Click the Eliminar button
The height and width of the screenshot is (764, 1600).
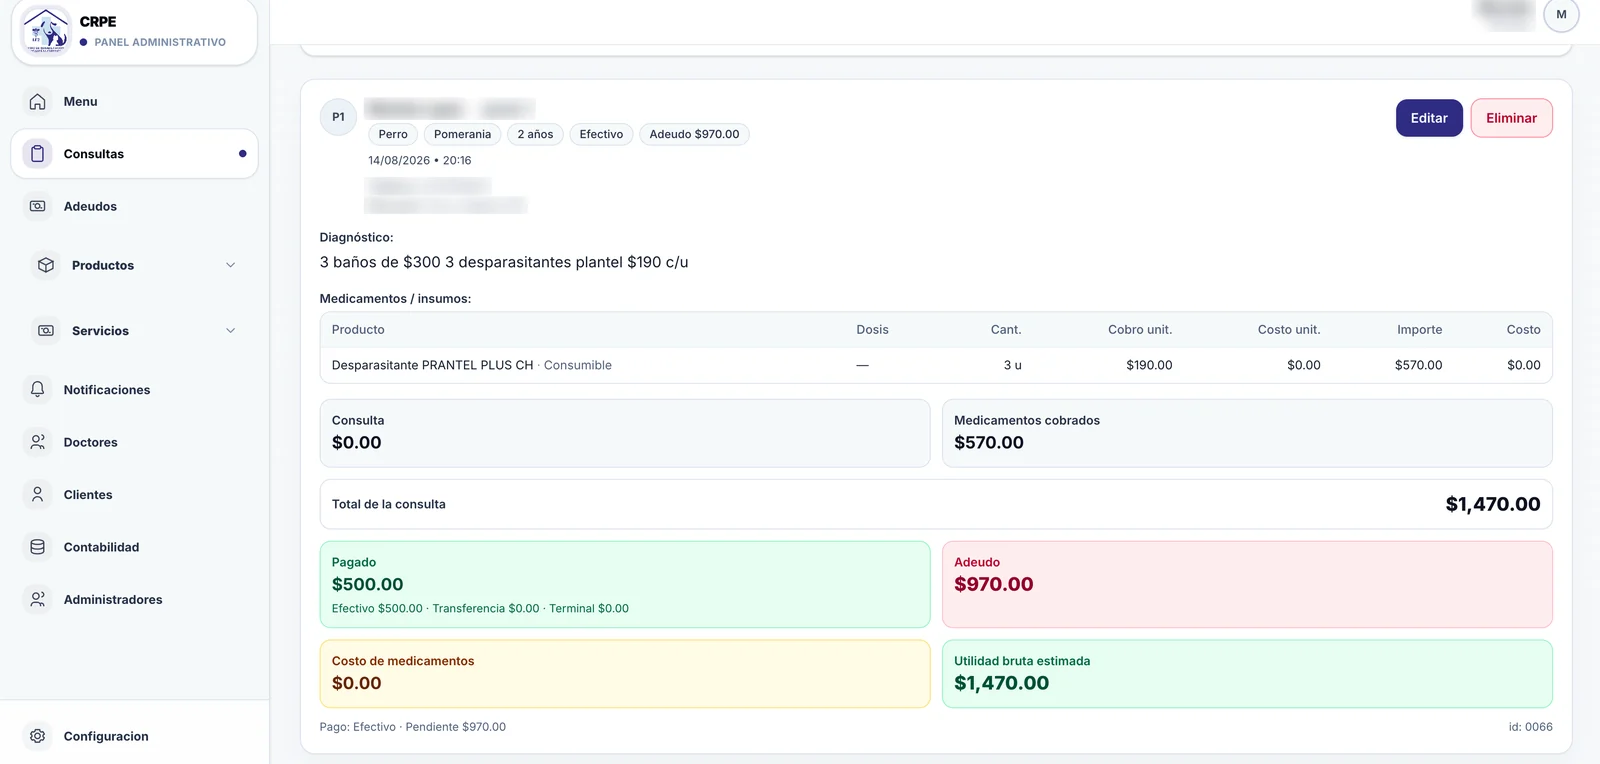coord(1511,118)
